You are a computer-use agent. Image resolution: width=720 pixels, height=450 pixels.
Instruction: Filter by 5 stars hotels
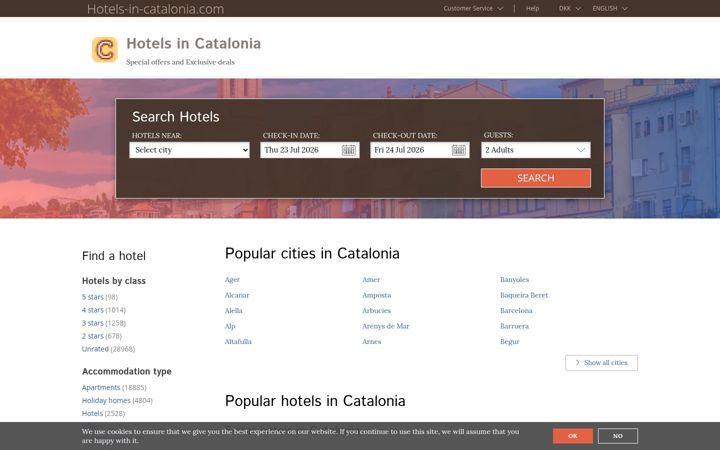click(x=93, y=297)
